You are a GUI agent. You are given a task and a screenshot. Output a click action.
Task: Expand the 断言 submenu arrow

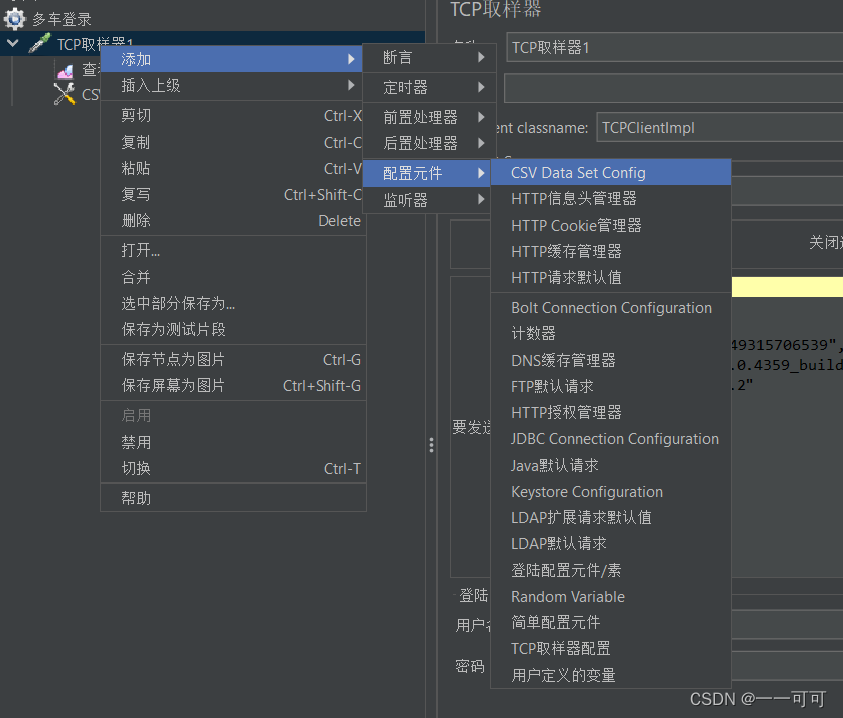pos(483,59)
